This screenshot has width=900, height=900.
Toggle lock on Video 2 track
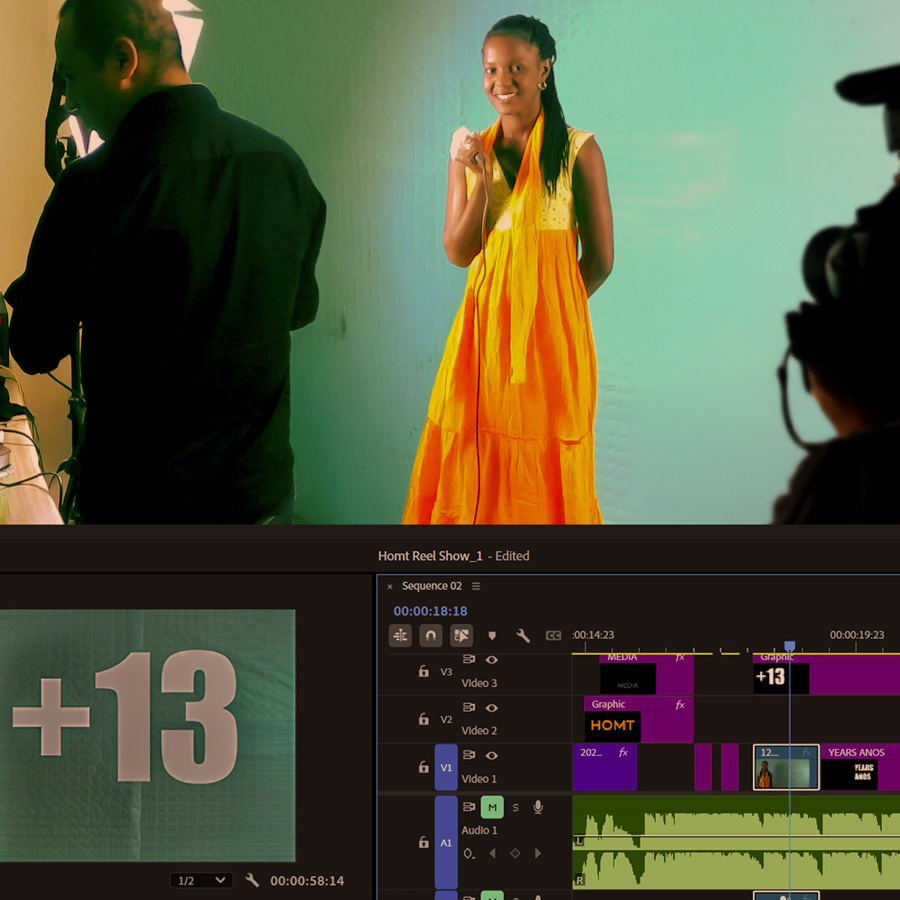[x=424, y=719]
